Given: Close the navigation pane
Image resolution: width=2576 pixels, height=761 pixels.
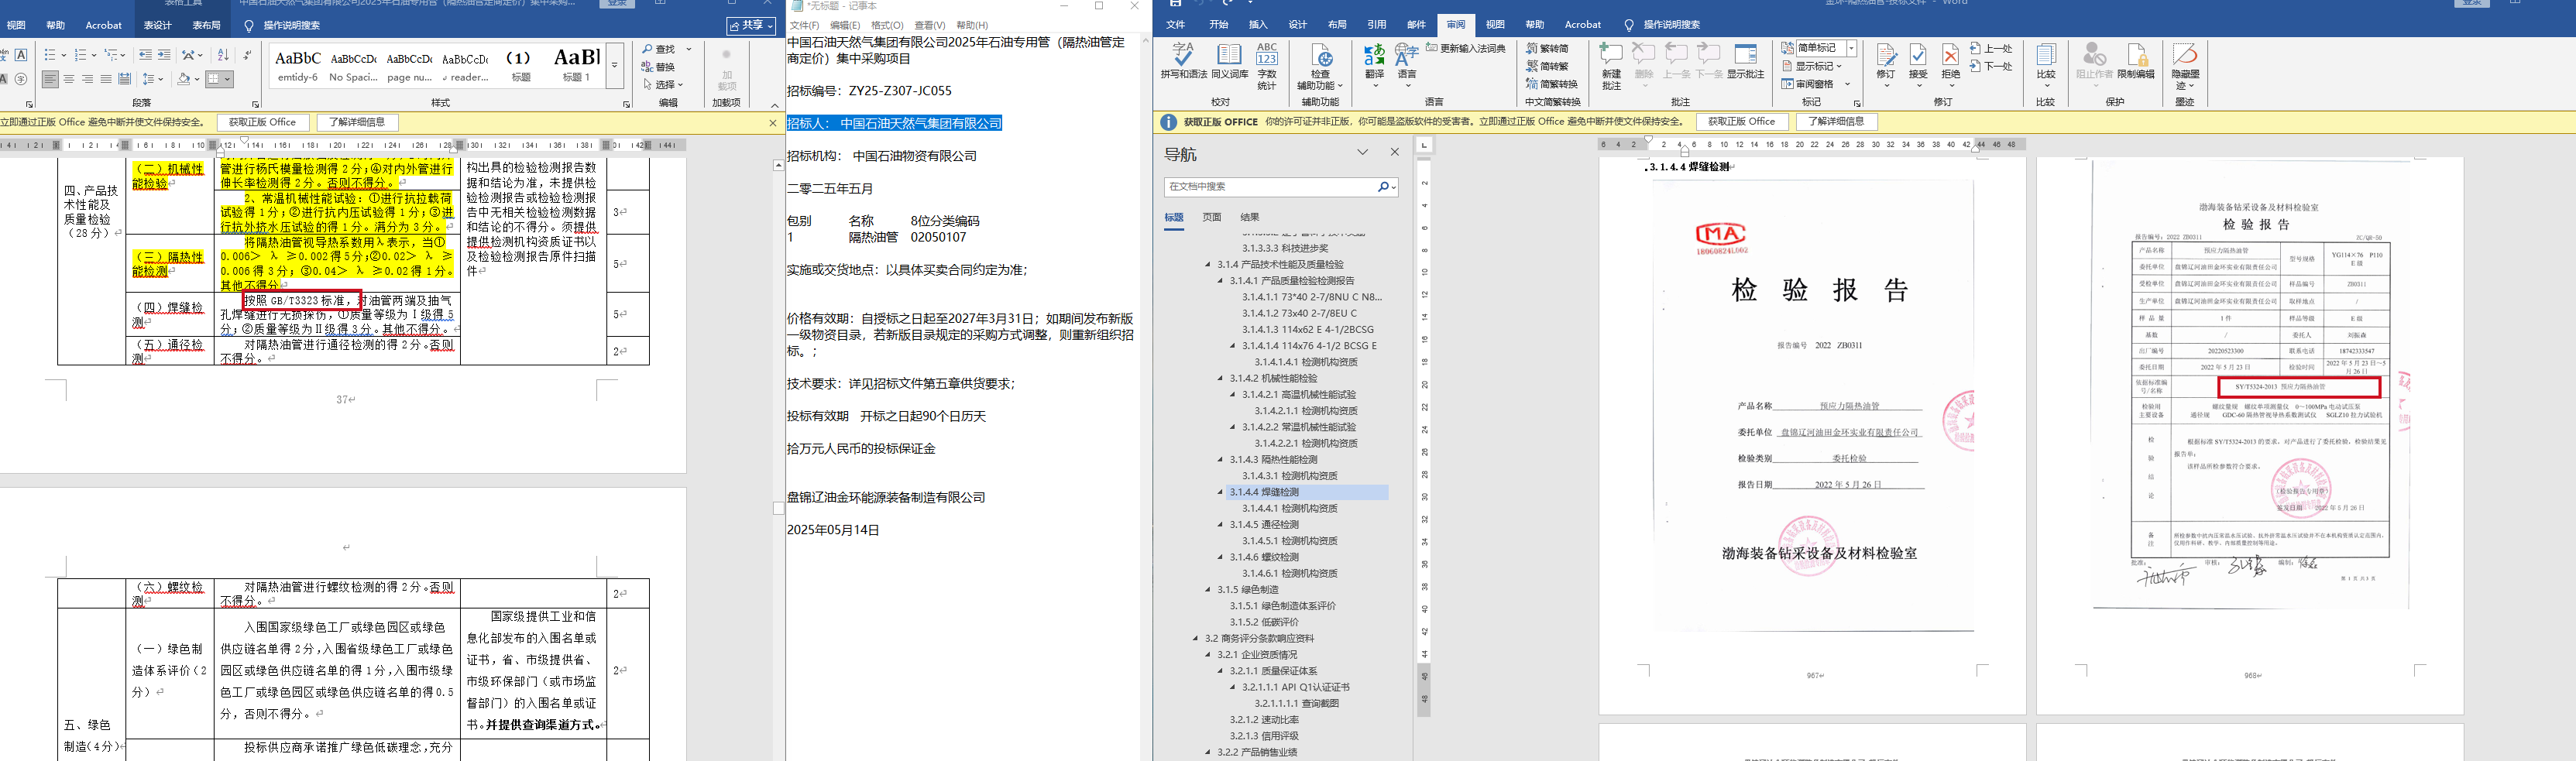Looking at the screenshot, I should (x=1395, y=152).
